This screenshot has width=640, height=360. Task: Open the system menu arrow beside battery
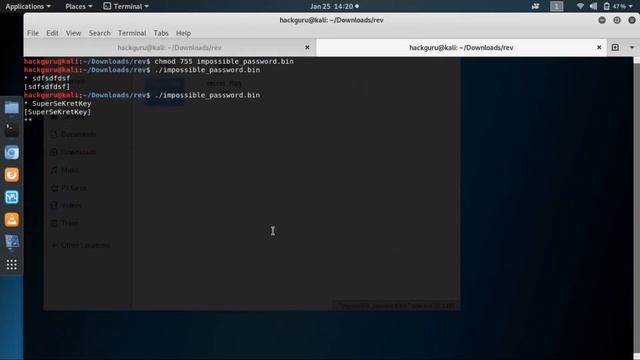(x=632, y=6)
